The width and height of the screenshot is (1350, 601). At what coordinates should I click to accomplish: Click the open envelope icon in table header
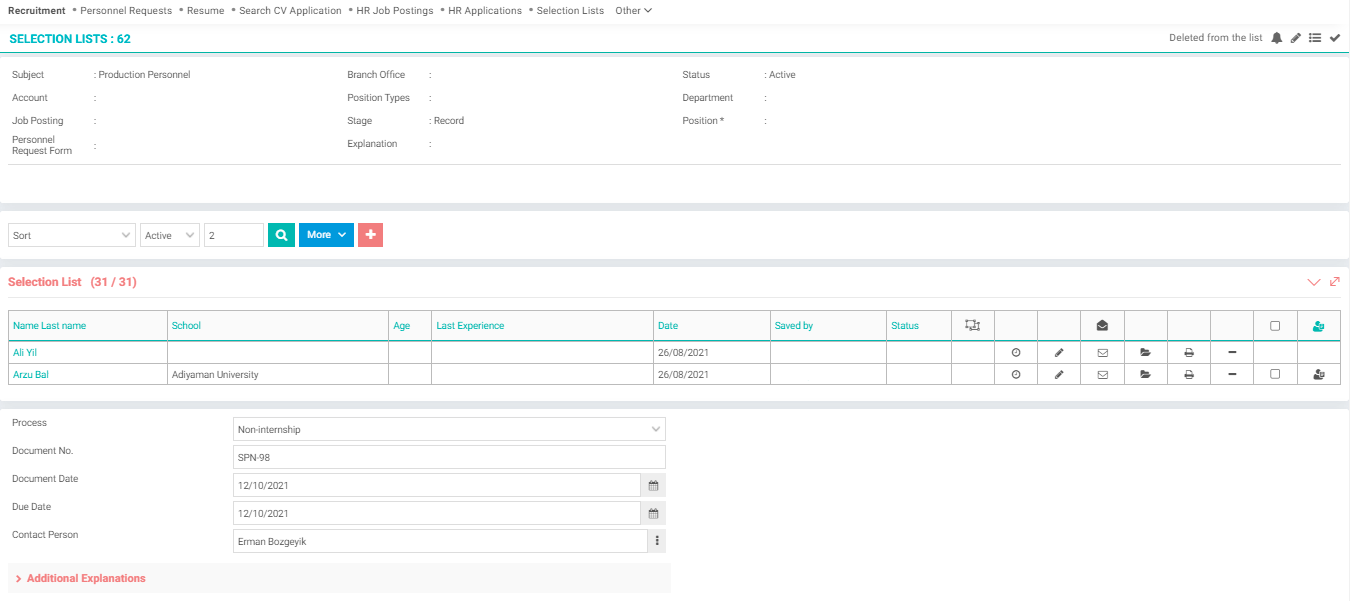click(1102, 325)
